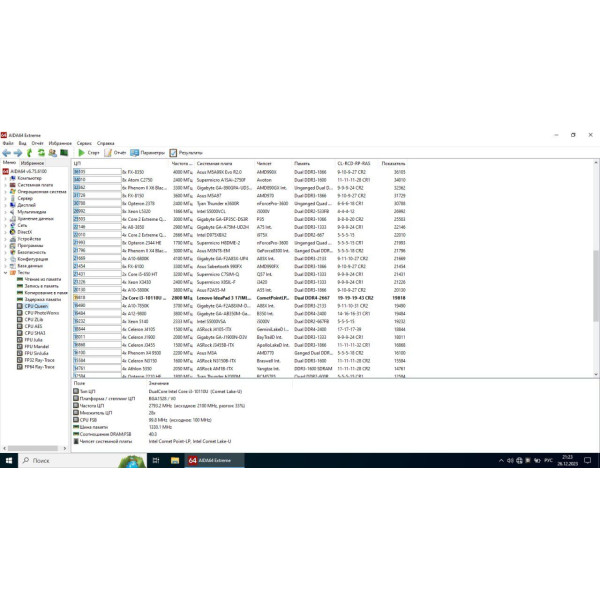Show hidden system tray icons chevron
The width and height of the screenshot is (600, 600).
(x=501, y=461)
